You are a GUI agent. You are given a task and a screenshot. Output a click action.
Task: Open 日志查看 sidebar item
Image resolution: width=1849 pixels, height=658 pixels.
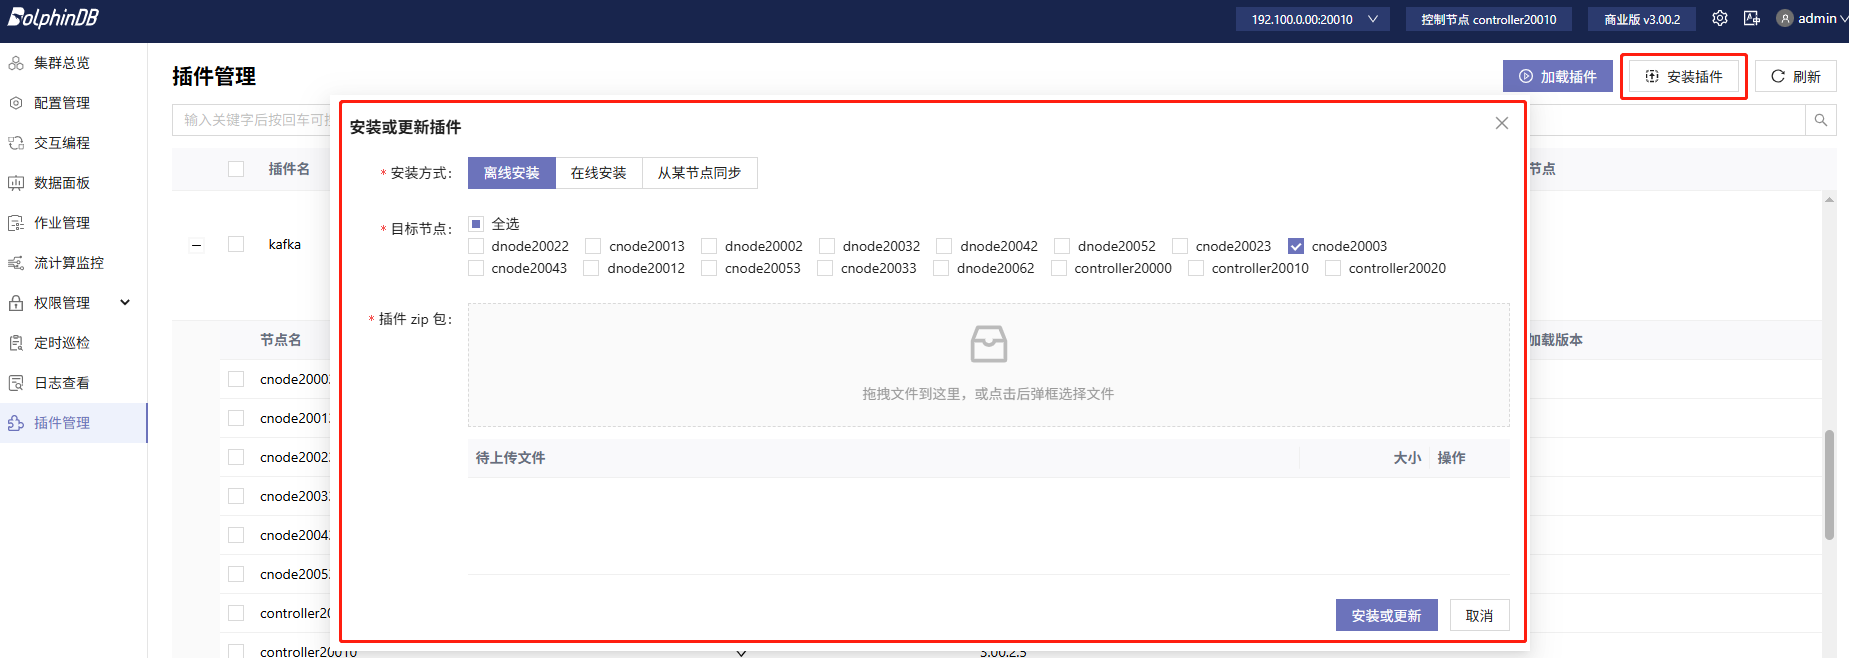(62, 383)
